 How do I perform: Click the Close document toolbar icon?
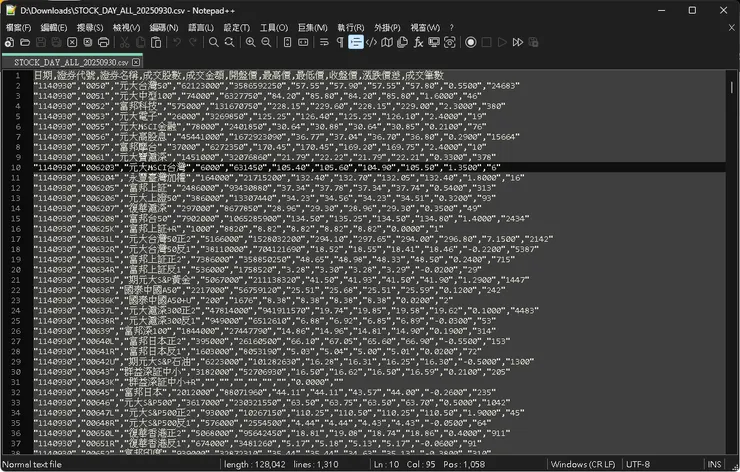point(72,42)
